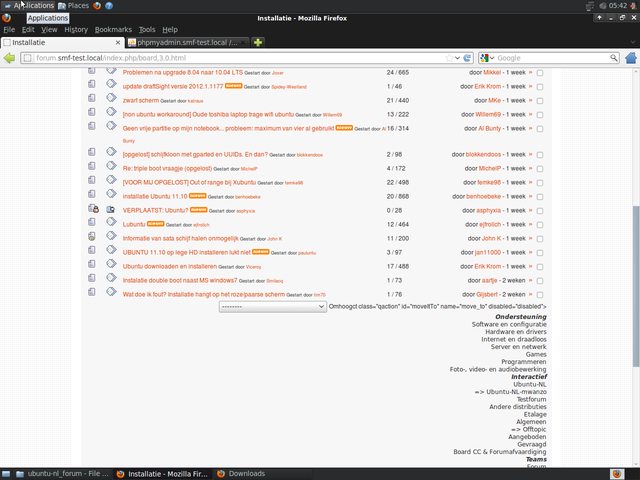The width and height of the screenshot is (640, 480).
Task: Open a new tab with the green plus icon
Action: 258,42
